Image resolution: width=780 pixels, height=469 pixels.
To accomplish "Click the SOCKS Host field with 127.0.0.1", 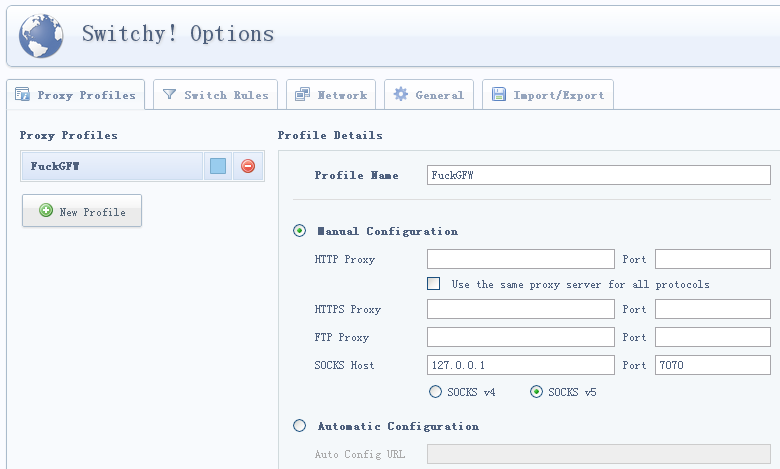I will 521,365.
